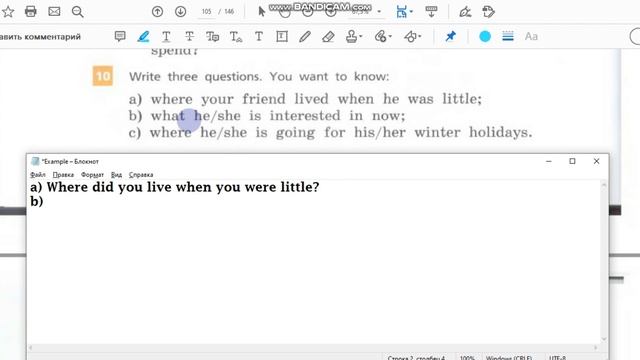Select the add text comment tool
Viewport: 640px width, 360px height.
259,36
